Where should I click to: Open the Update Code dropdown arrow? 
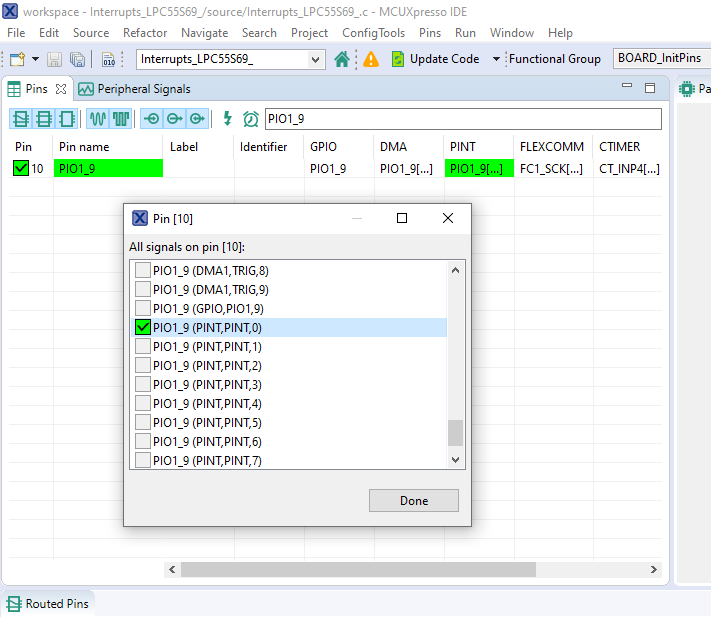pos(496,59)
